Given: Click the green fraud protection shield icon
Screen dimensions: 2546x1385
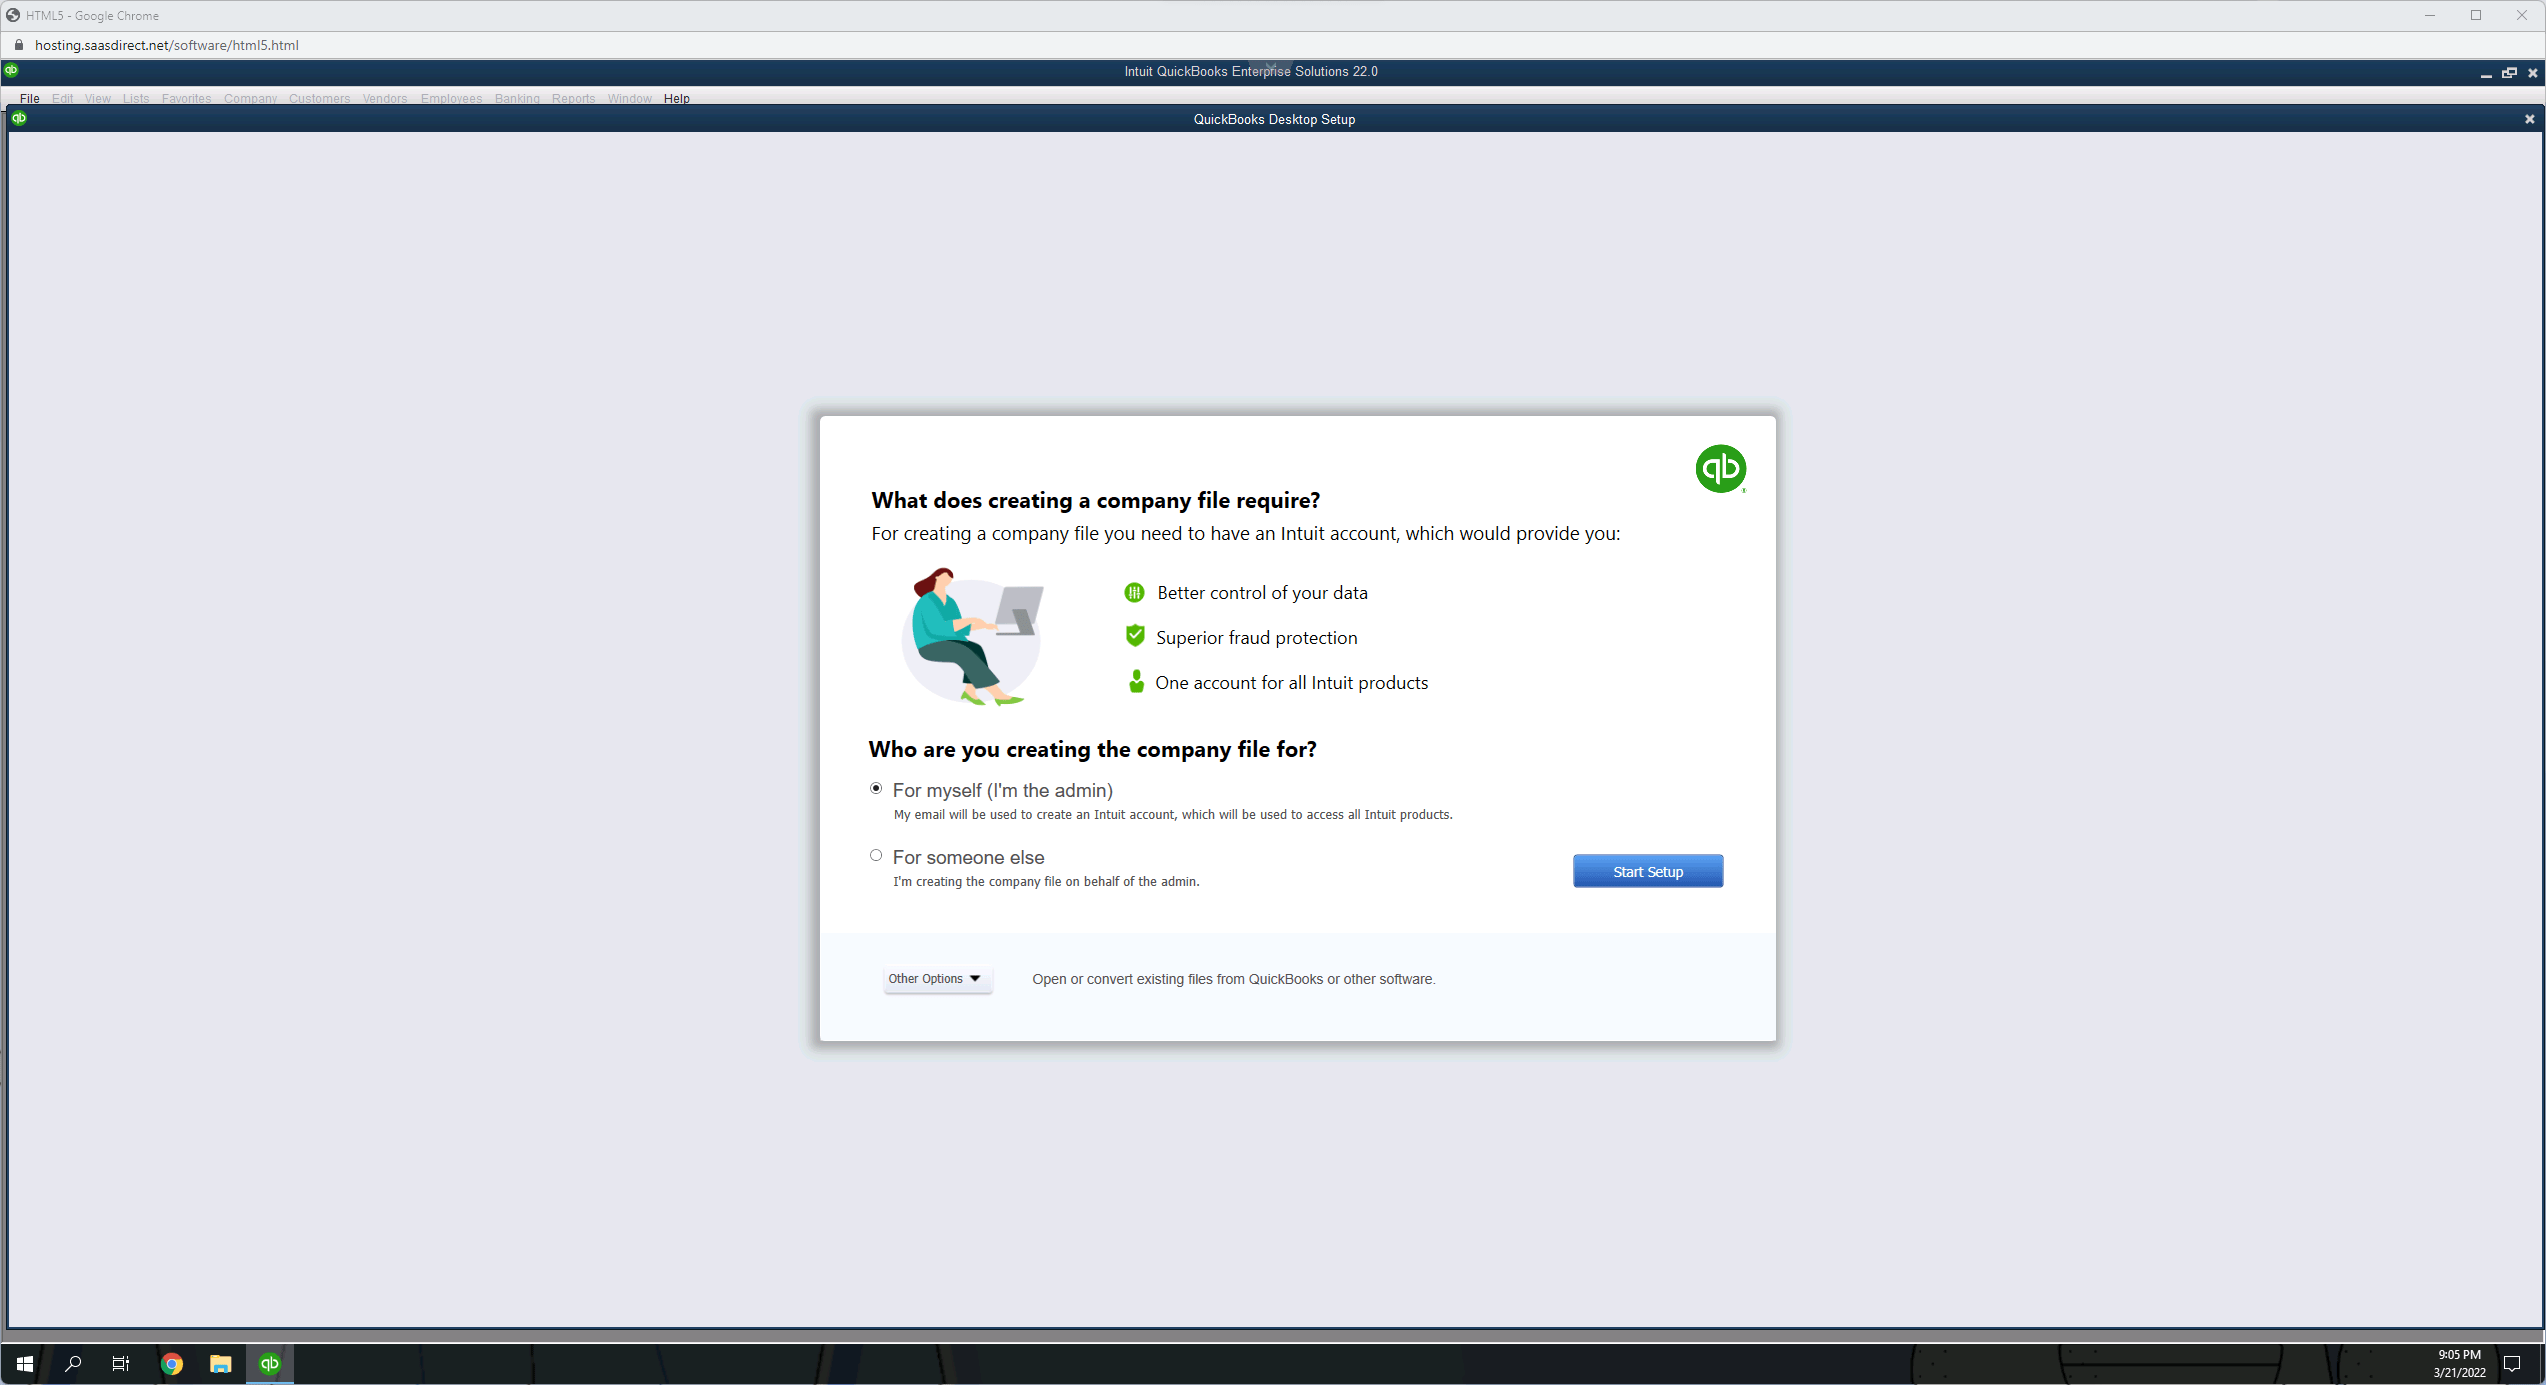Looking at the screenshot, I should tap(1135, 635).
